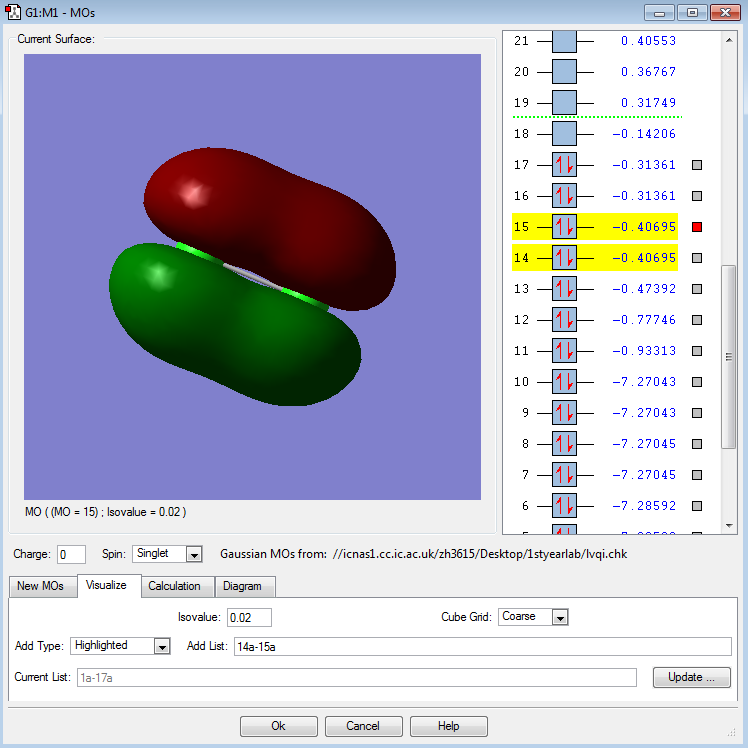Screen dimensions: 748x748
Task: Click energy value 0.40553 of orbital 21
Action: pyautogui.click(x=648, y=41)
